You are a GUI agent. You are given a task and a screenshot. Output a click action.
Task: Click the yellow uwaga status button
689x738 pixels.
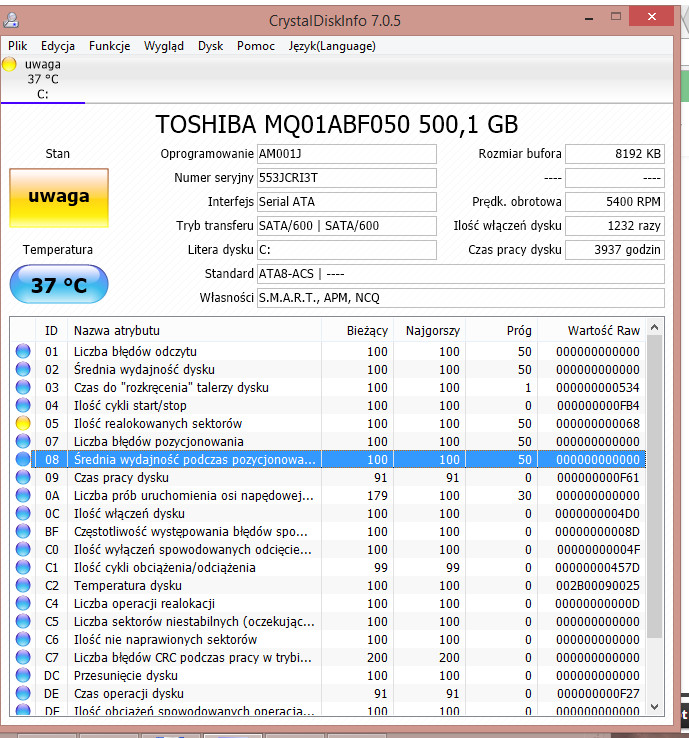pos(59,198)
